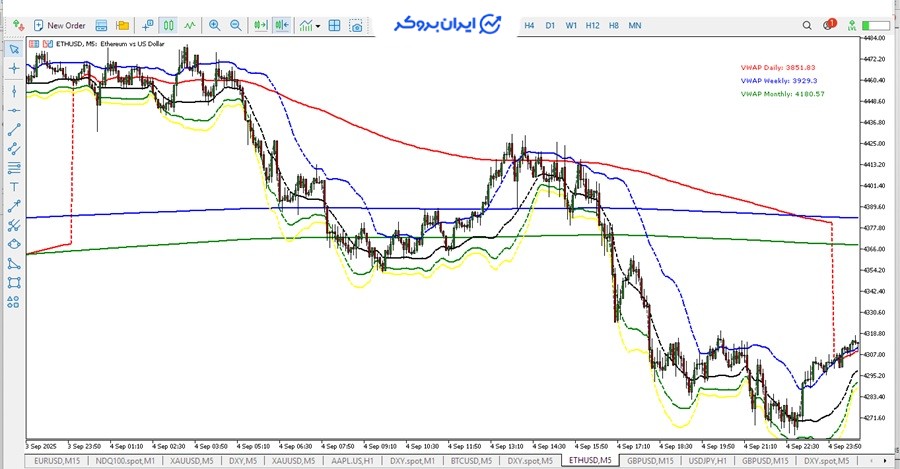The height and width of the screenshot is (469, 900).
Task: Click the red VWAP Daily label
Action: (779, 67)
